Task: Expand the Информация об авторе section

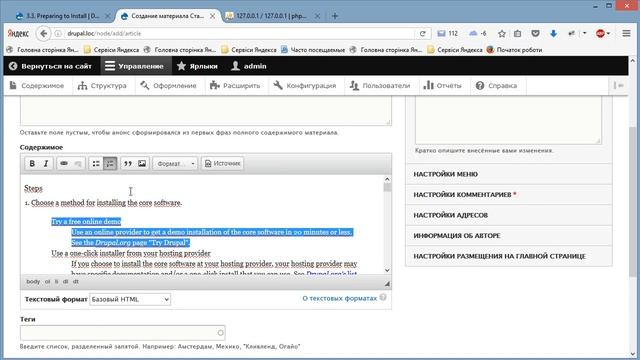Action: (x=509, y=236)
